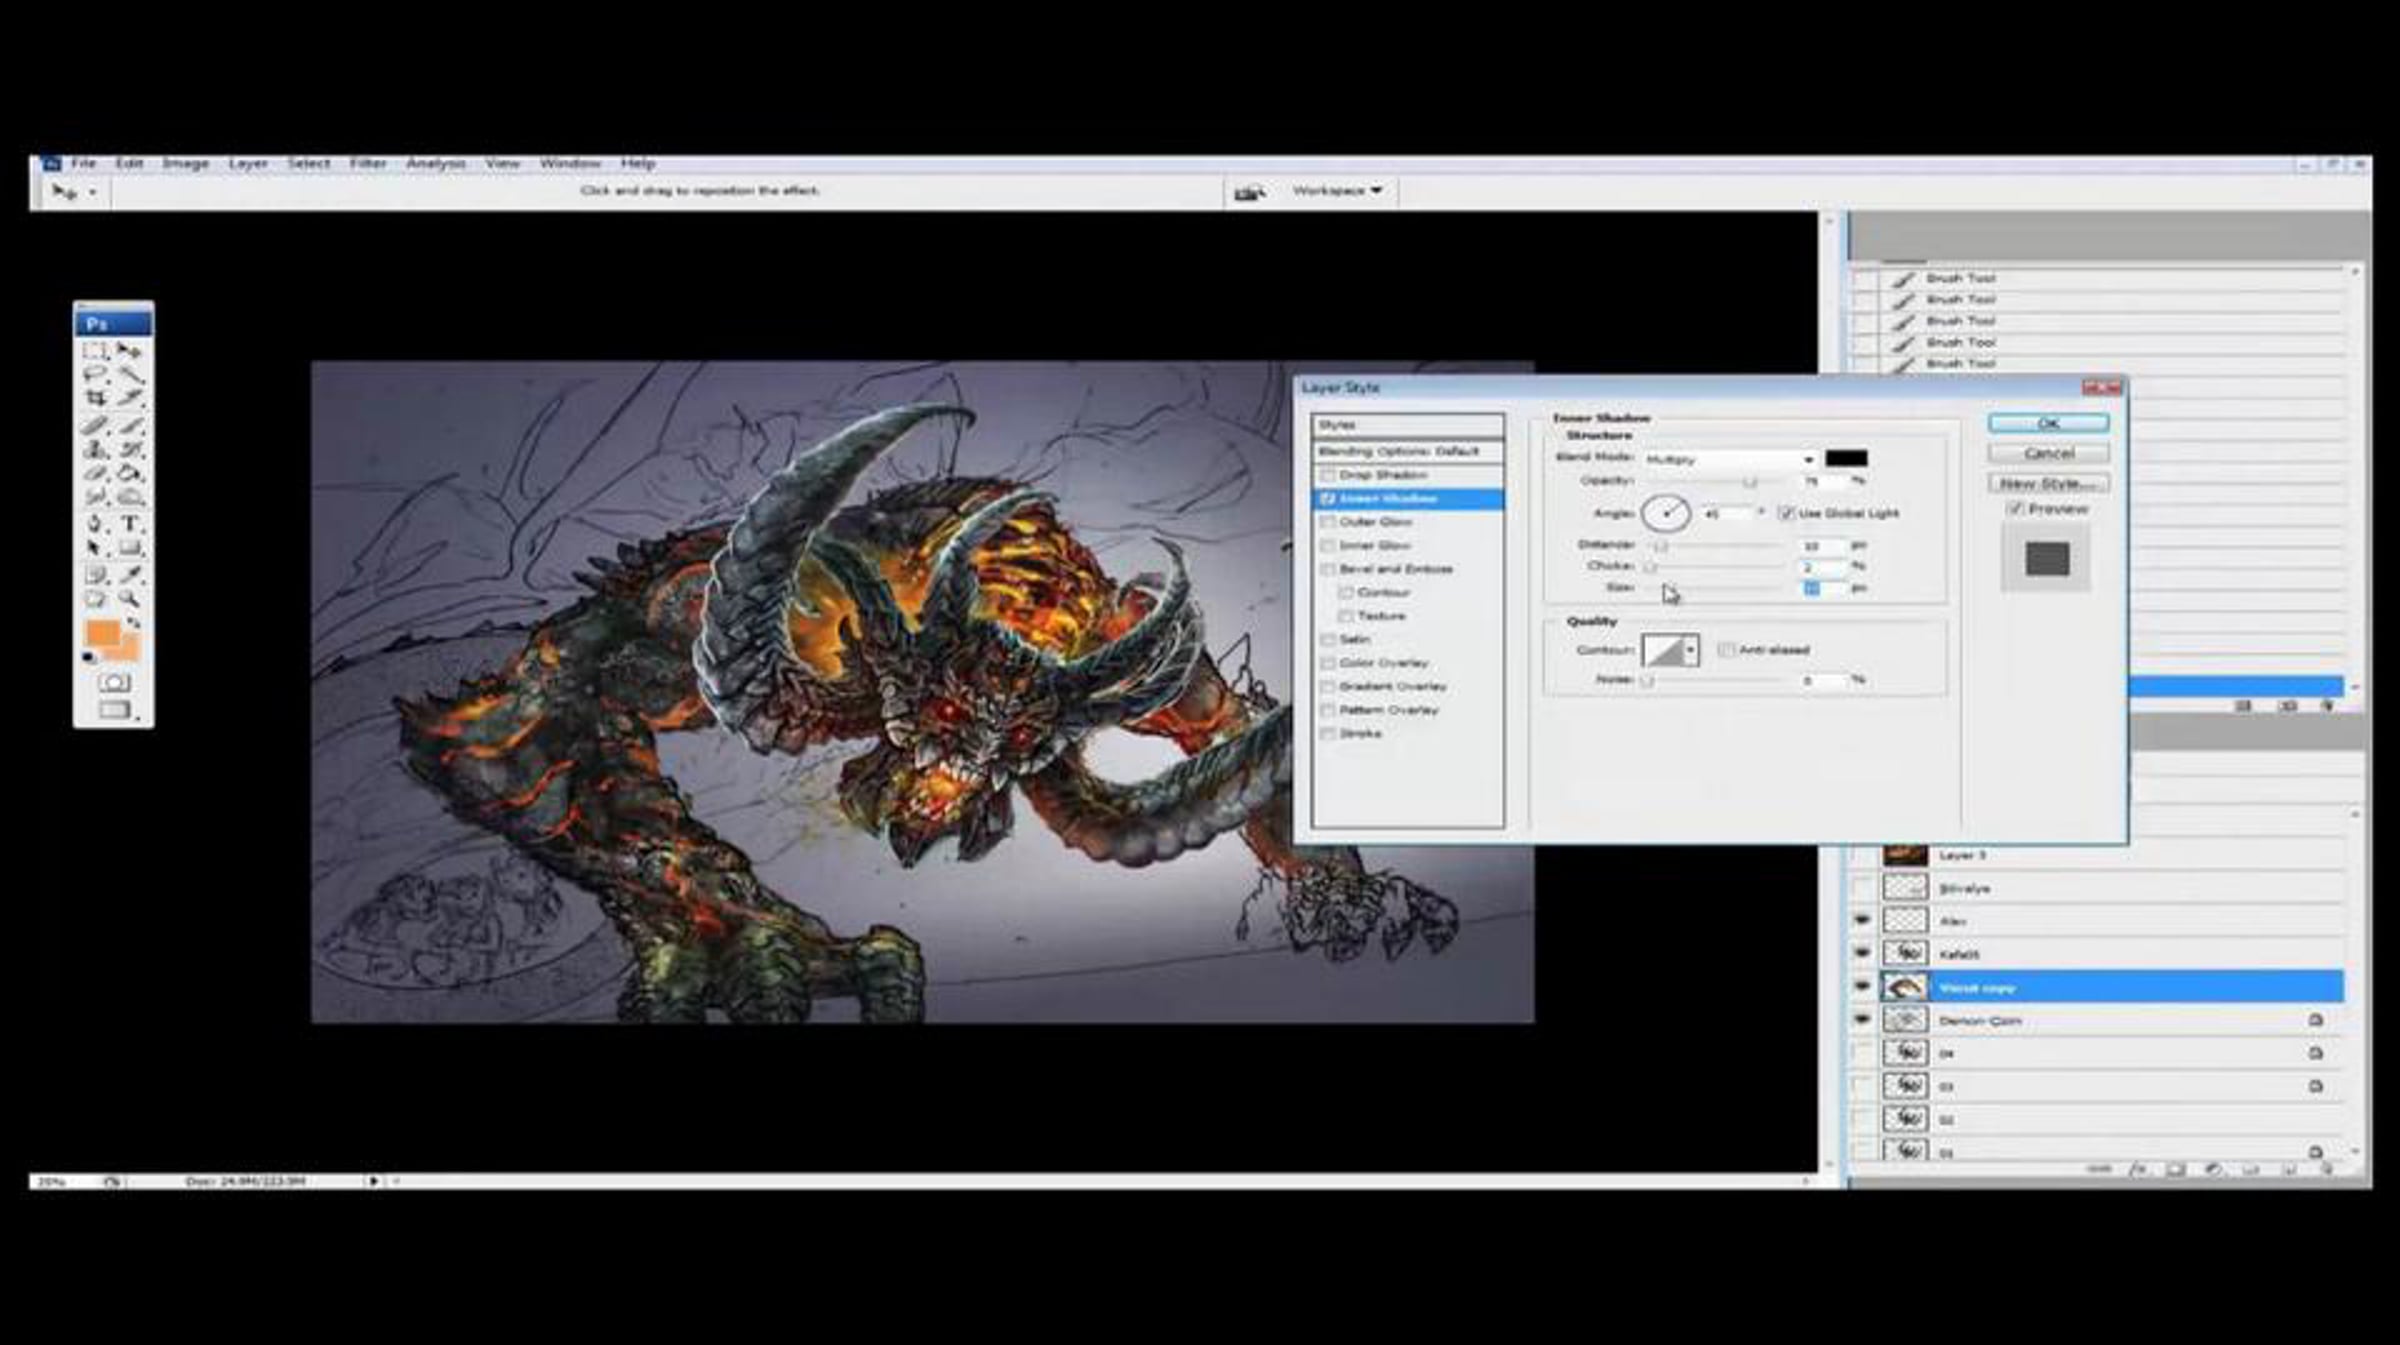
Task: Select the Layer 3 thumbnail
Action: click(1905, 853)
